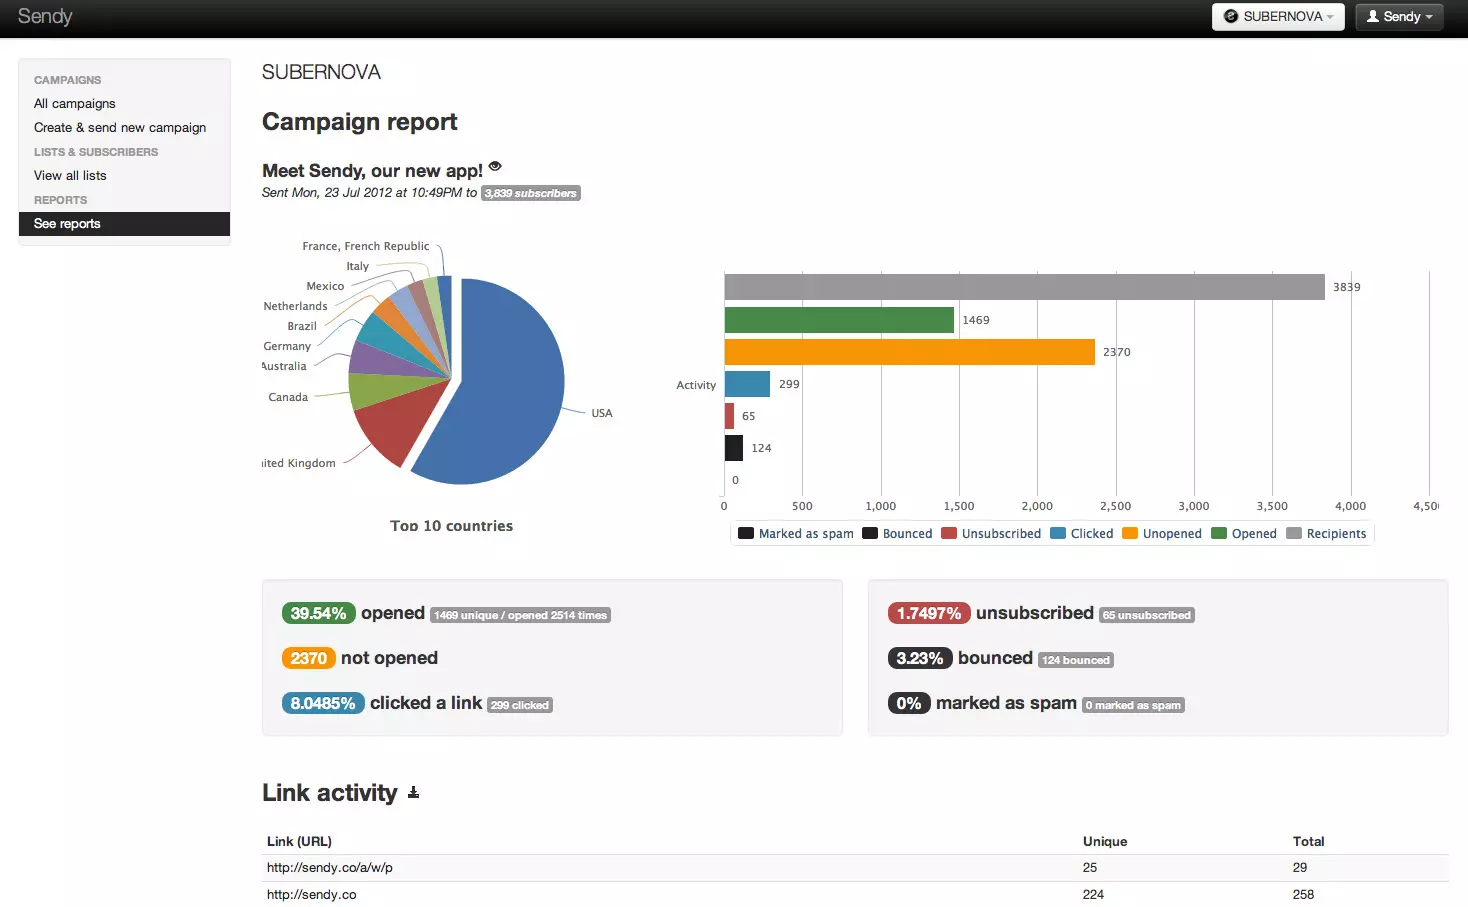Click the SUBERNOVA page heading

(321, 72)
